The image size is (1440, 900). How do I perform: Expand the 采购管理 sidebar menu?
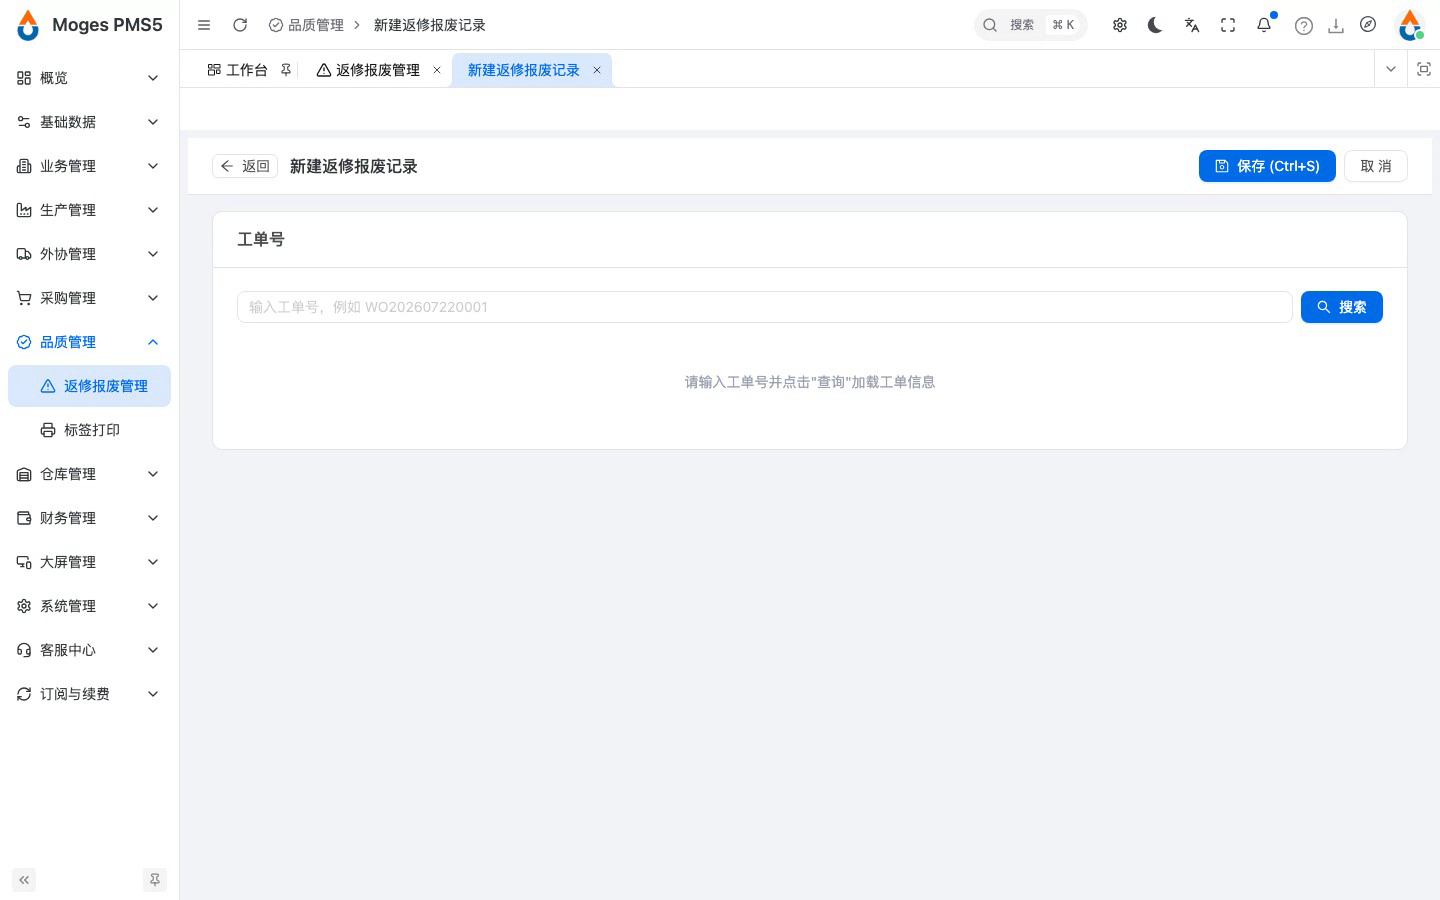point(89,298)
